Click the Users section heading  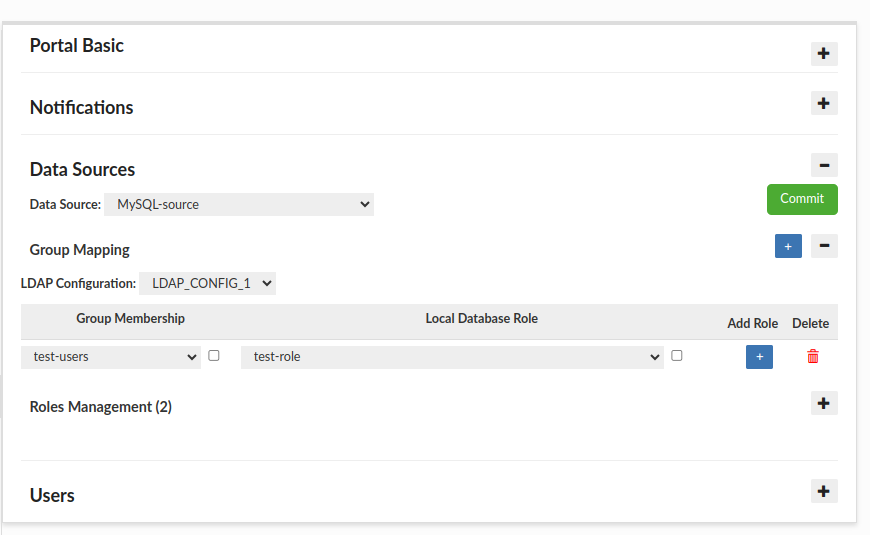[53, 495]
